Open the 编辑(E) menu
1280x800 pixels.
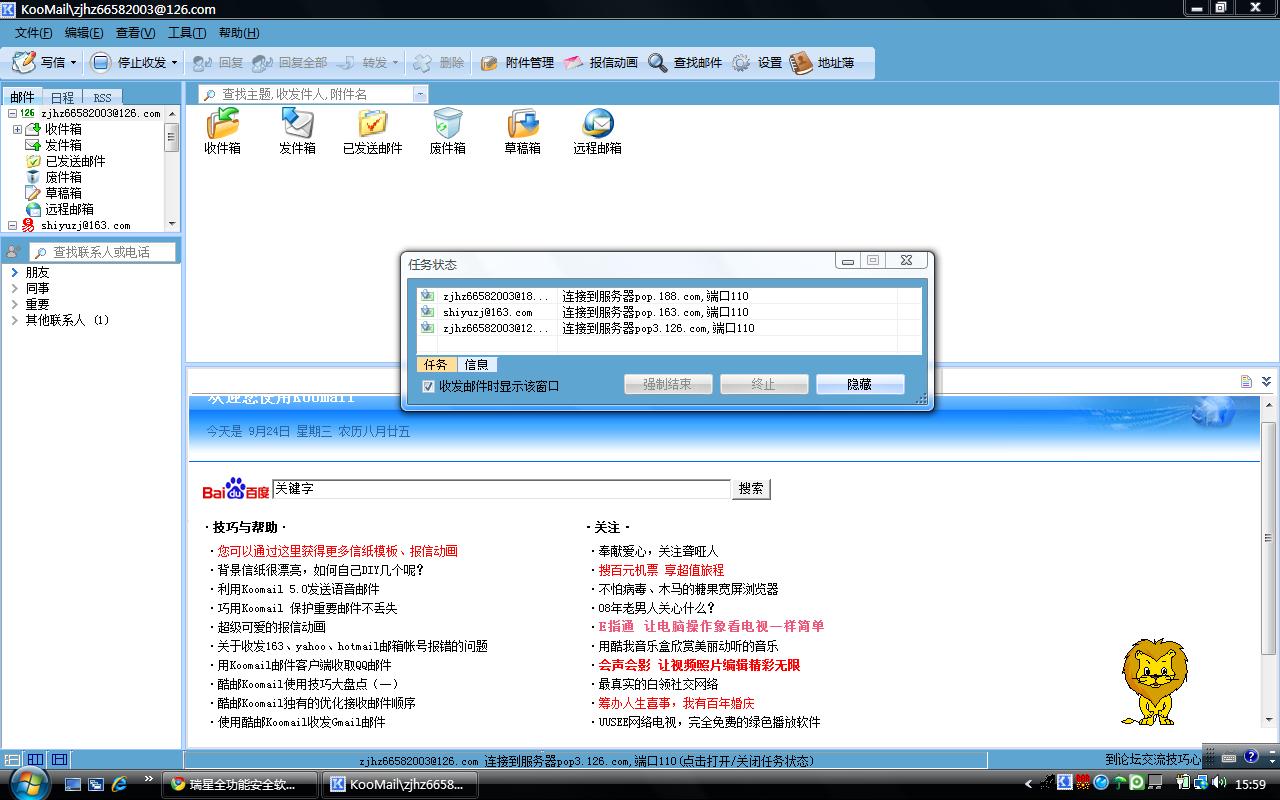(x=84, y=33)
